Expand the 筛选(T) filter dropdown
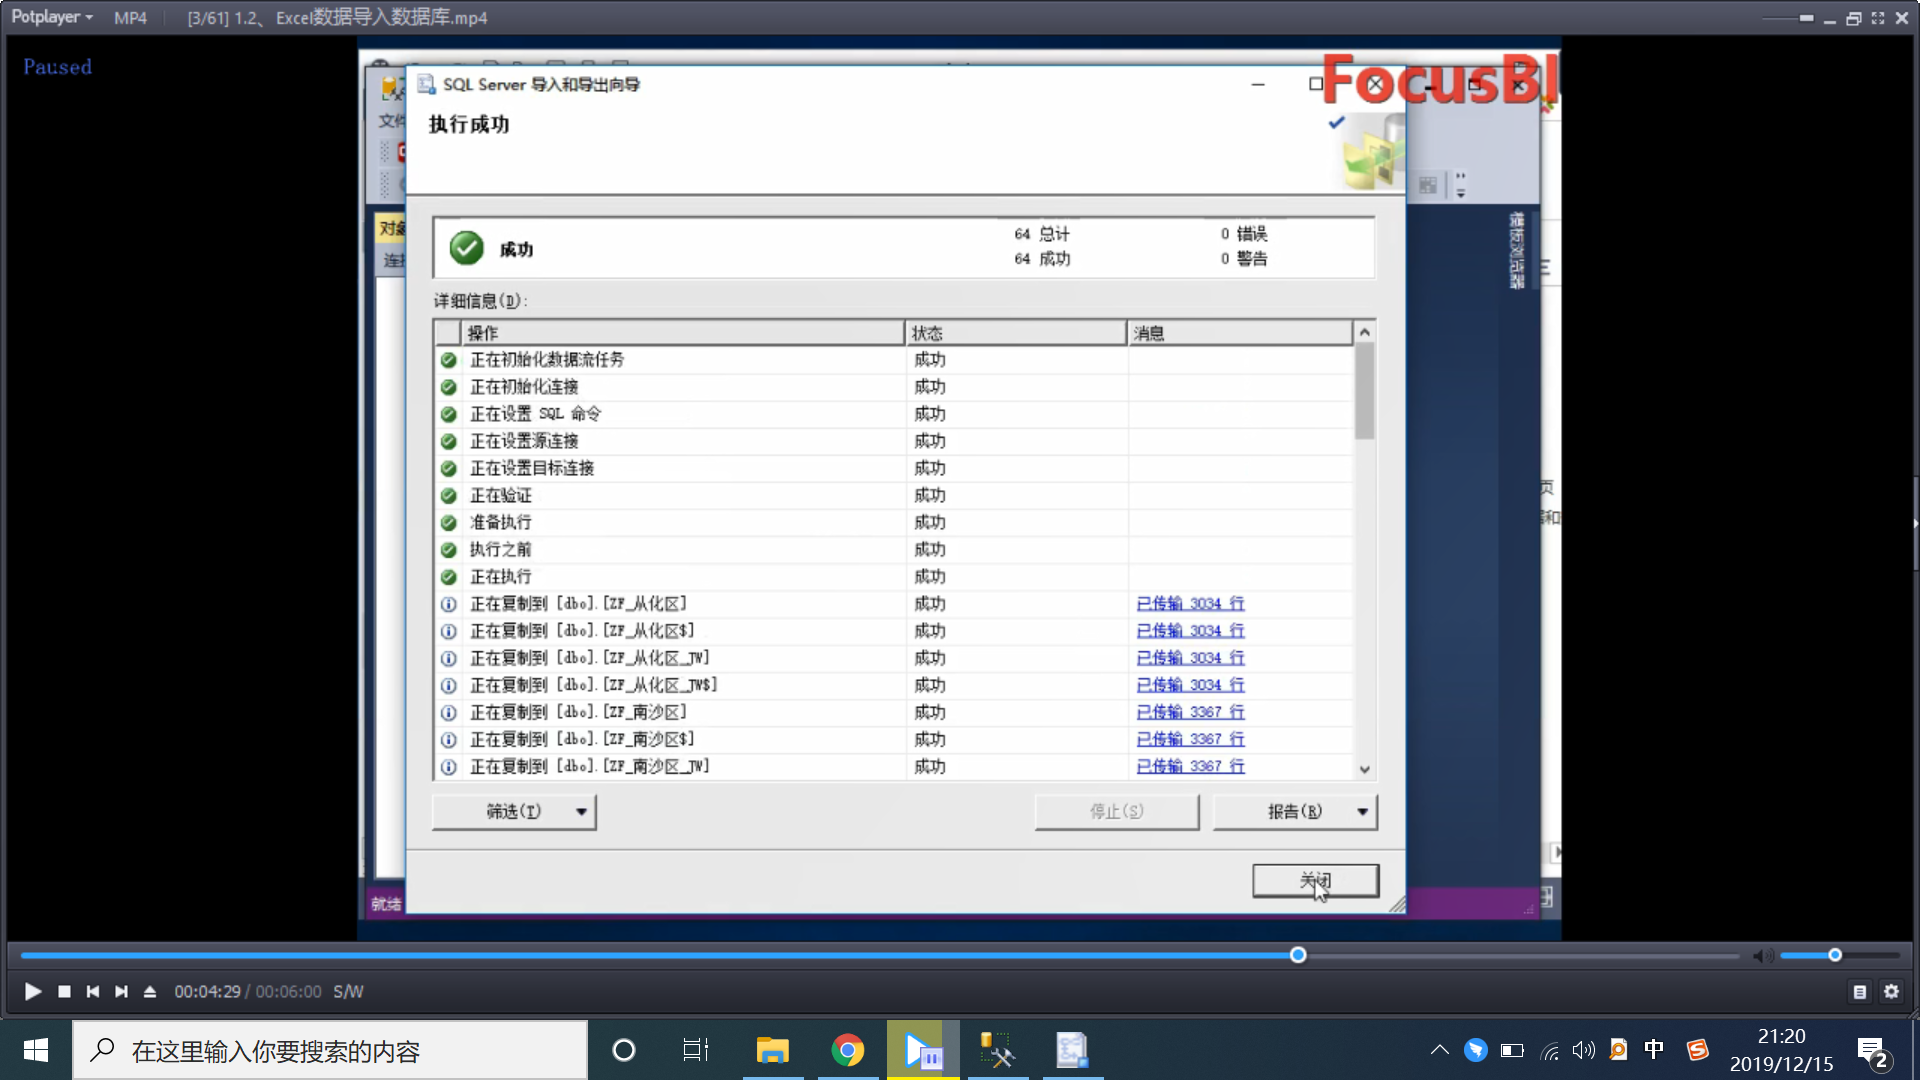This screenshot has height=1080, width=1920. tap(581, 812)
